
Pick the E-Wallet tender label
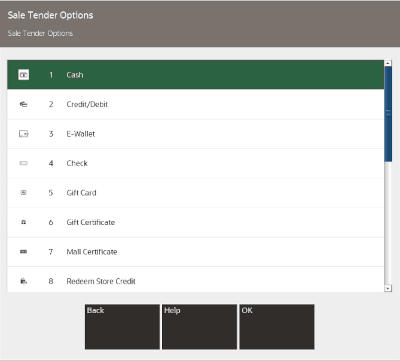tap(81, 134)
